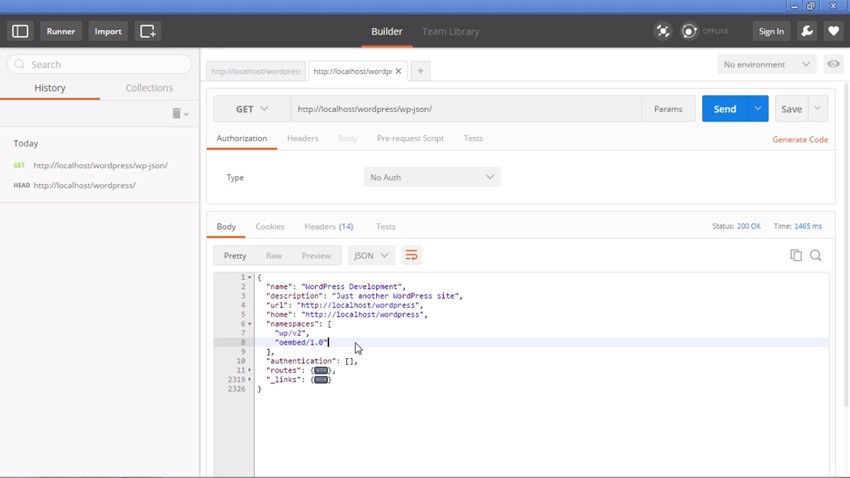Click the Params button
850x478 pixels.
pyautogui.click(x=668, y=109)
